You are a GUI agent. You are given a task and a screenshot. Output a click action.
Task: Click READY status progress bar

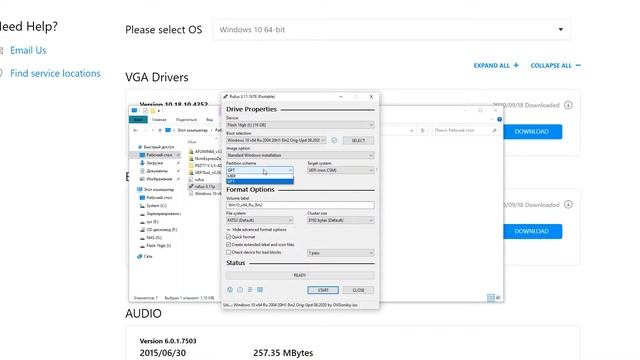click(x=300, y=275)
